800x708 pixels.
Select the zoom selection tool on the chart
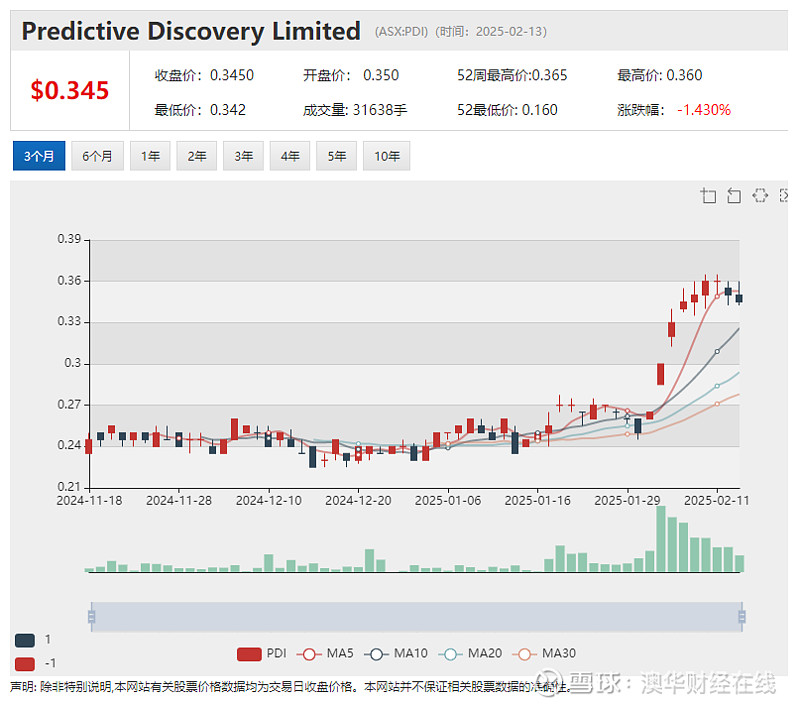(708, 195)
